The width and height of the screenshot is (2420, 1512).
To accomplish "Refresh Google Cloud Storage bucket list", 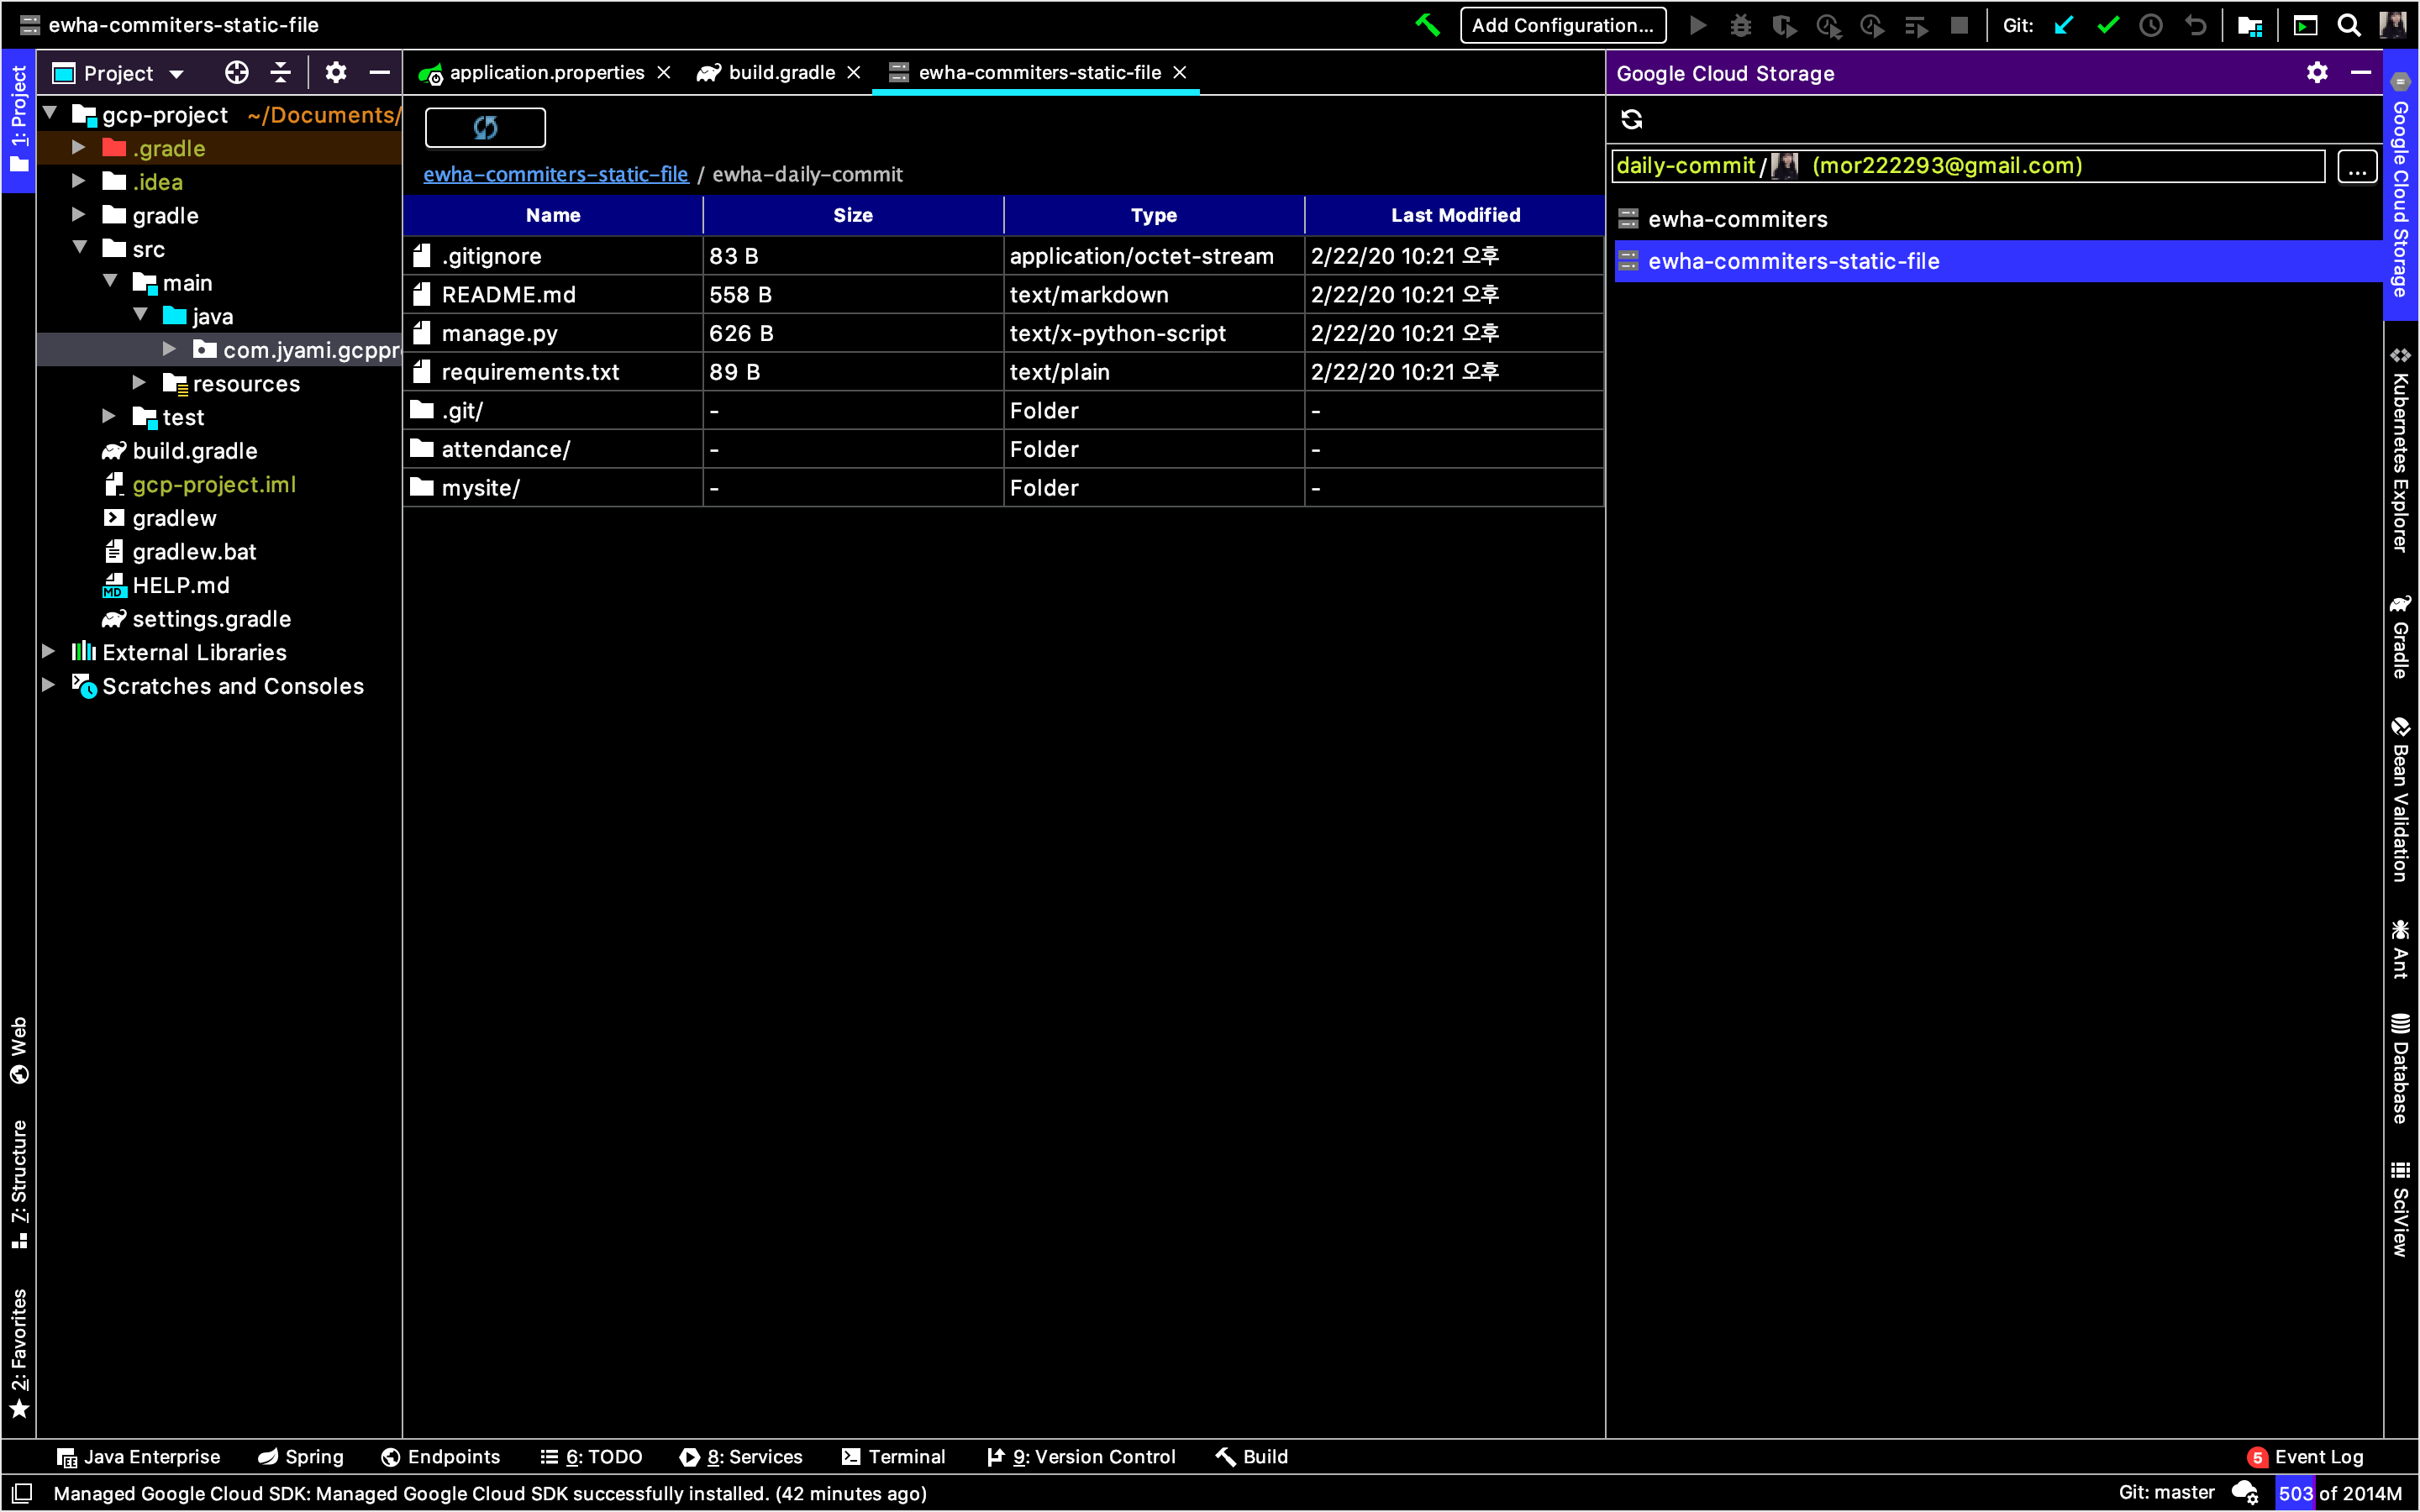I will [1632, 120].
